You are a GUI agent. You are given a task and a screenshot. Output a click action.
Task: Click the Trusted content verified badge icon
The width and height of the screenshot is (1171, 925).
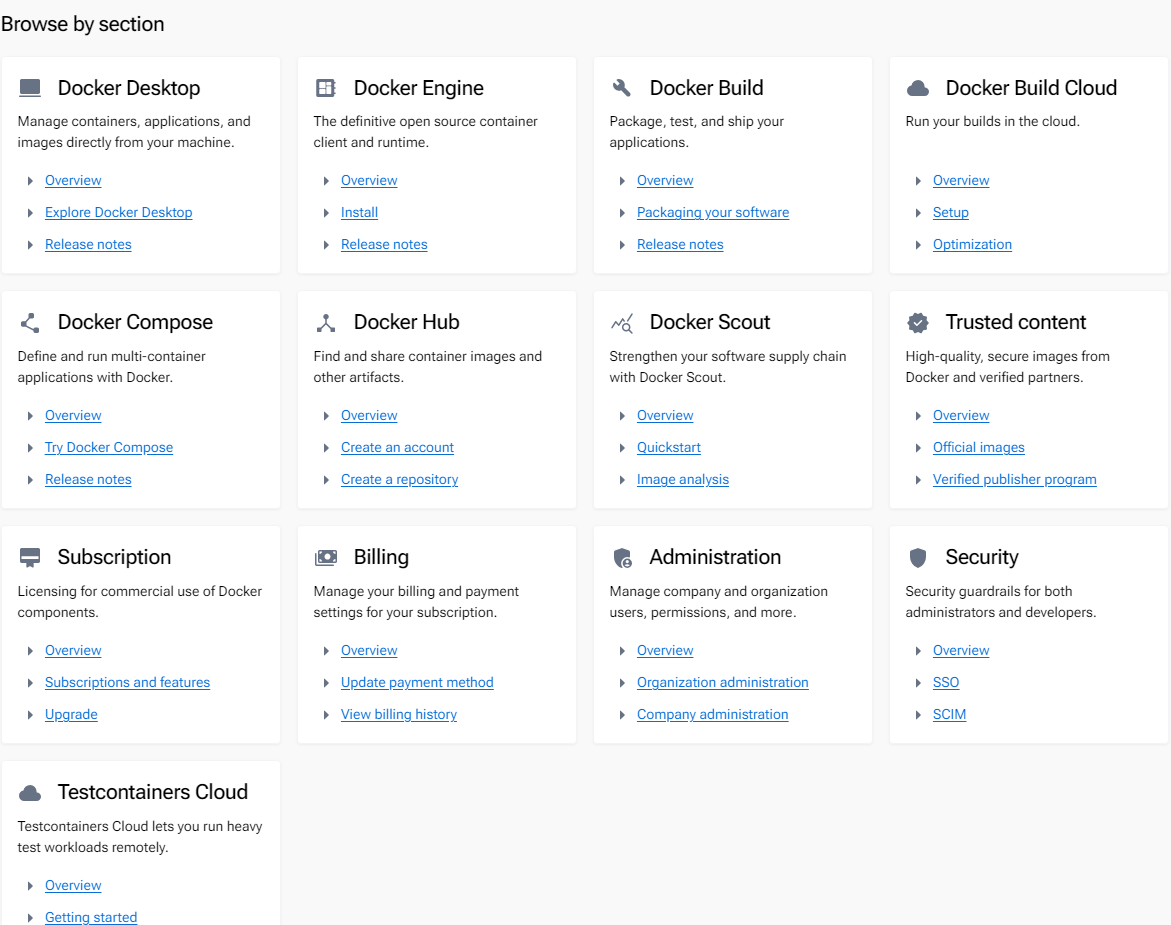[918, 323]
